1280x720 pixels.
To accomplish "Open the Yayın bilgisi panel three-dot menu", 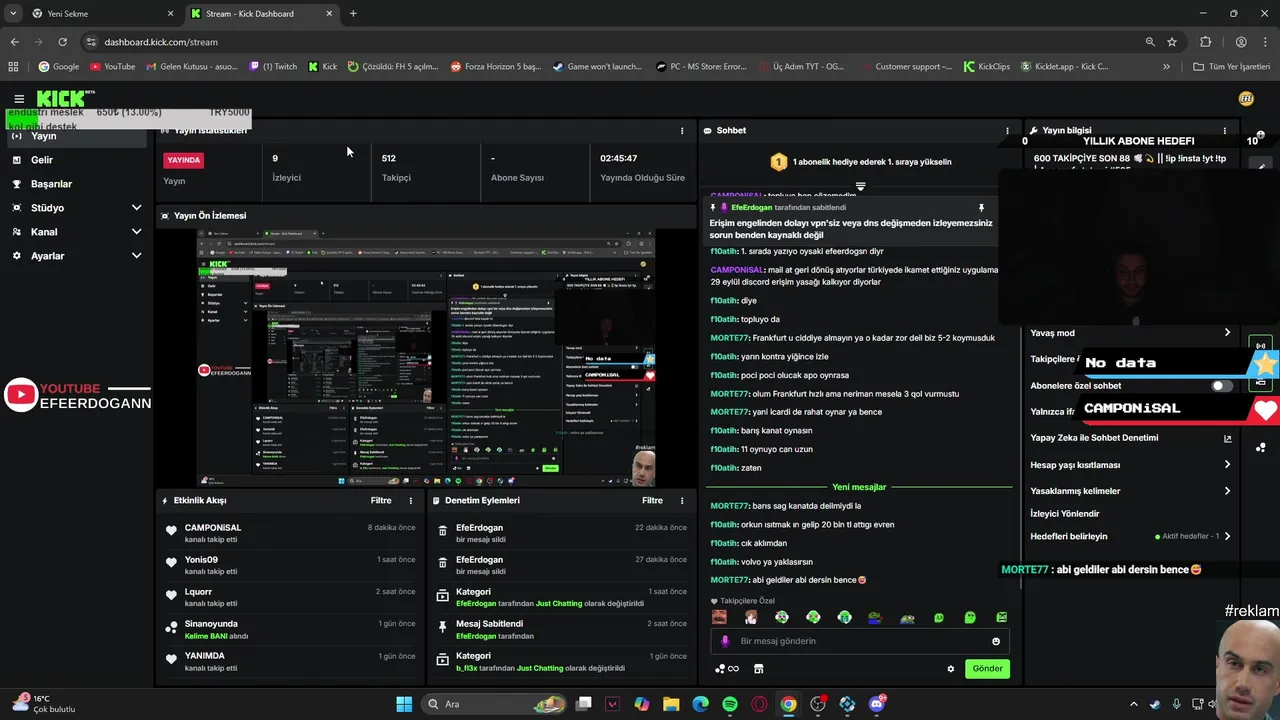I will (x=1224, y=131).
